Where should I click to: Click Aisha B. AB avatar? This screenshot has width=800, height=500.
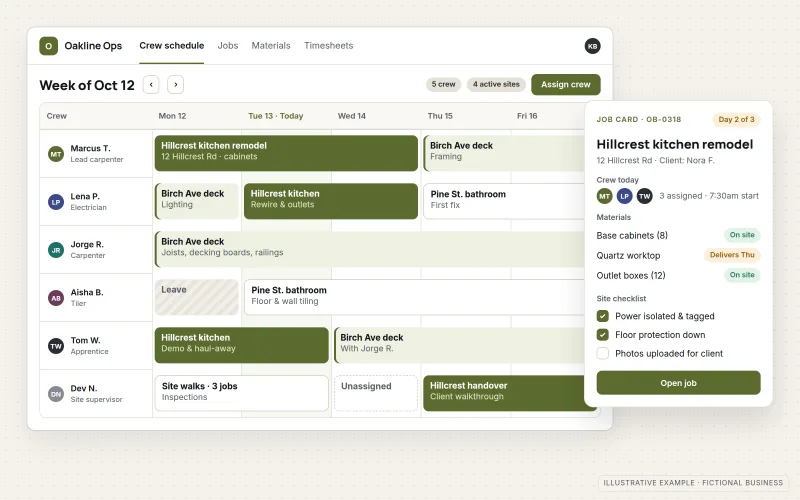(56, 298)
